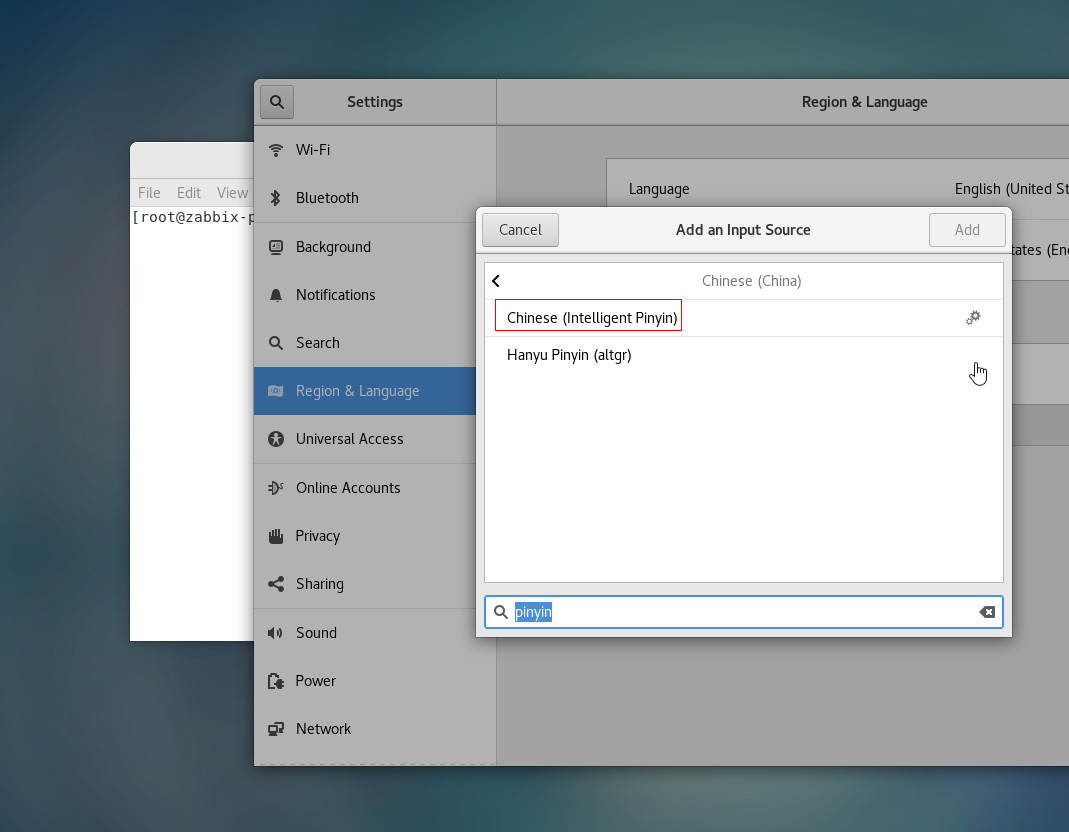Click the Privacy hand icon
1069x832 pixels.
tap(275, 536)
